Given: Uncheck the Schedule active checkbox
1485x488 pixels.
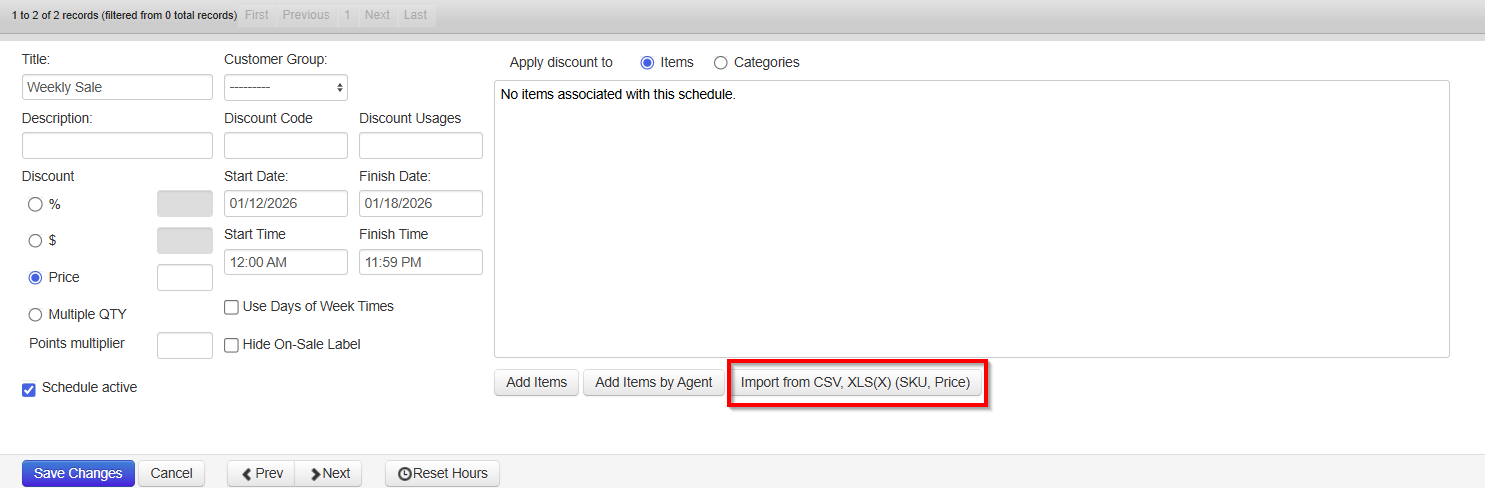Looking at the screenshot, I should 29,389.
